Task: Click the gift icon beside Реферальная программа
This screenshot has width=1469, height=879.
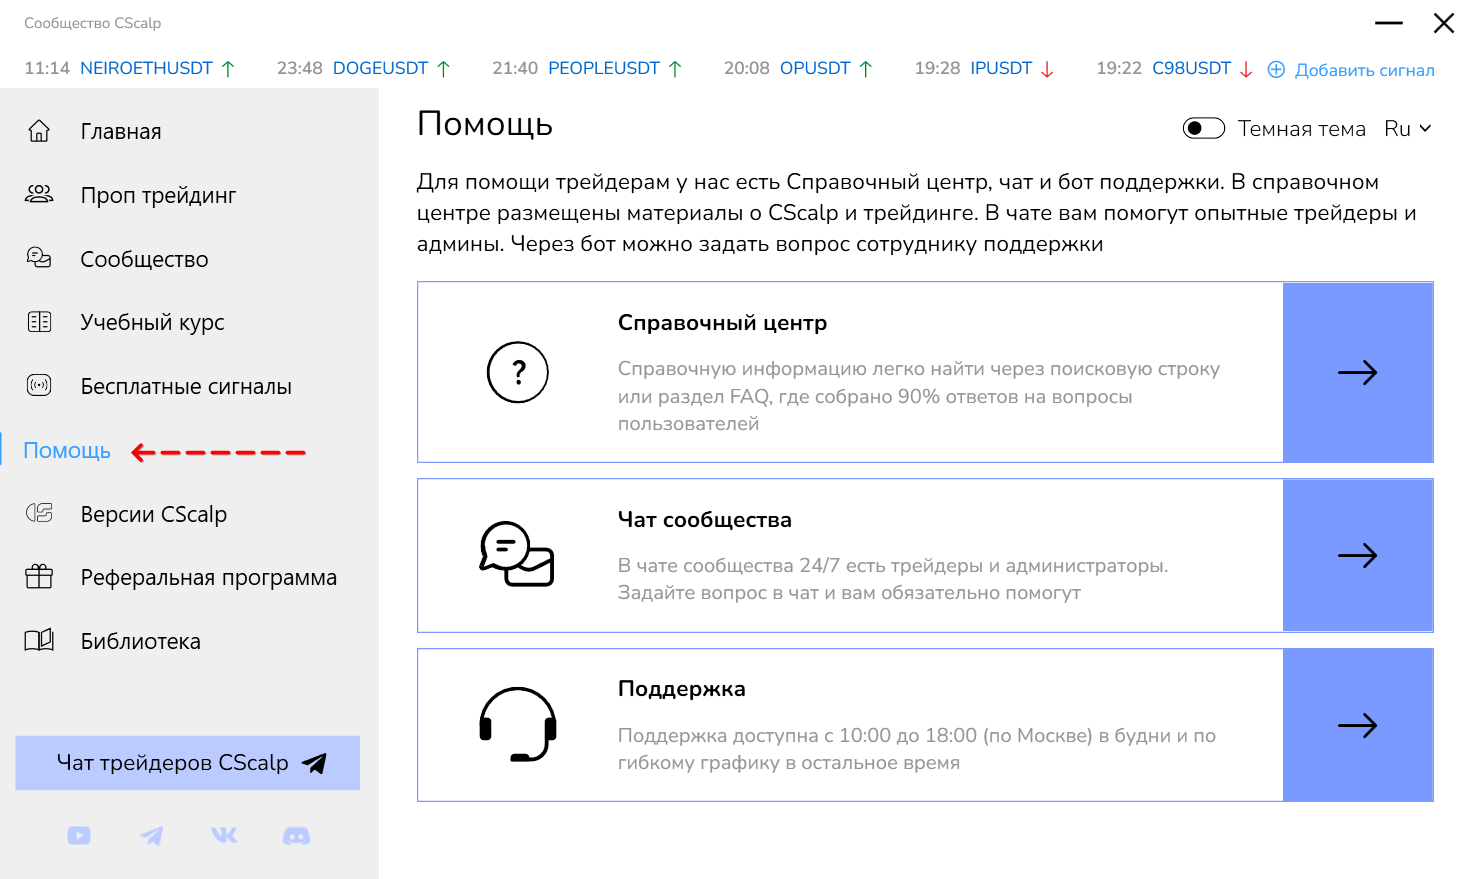Action: (x=39, y=577)
